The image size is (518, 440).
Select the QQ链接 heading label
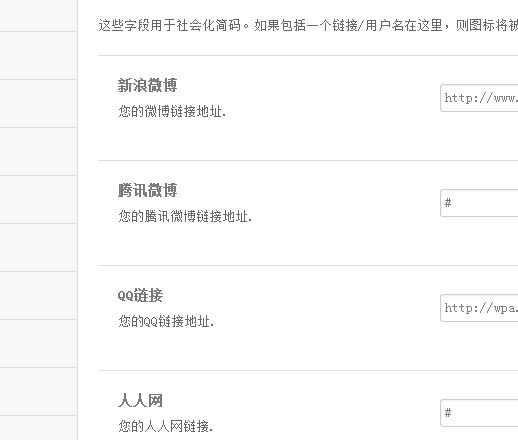coord(140,295)
